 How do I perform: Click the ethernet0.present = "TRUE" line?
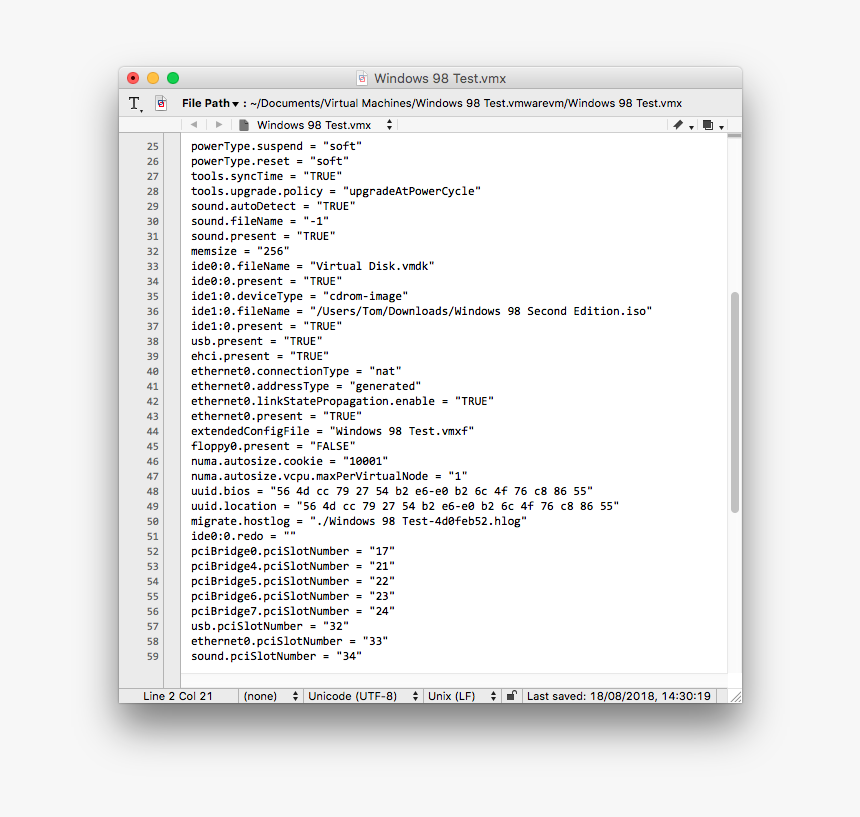click(x=276, y=416)
